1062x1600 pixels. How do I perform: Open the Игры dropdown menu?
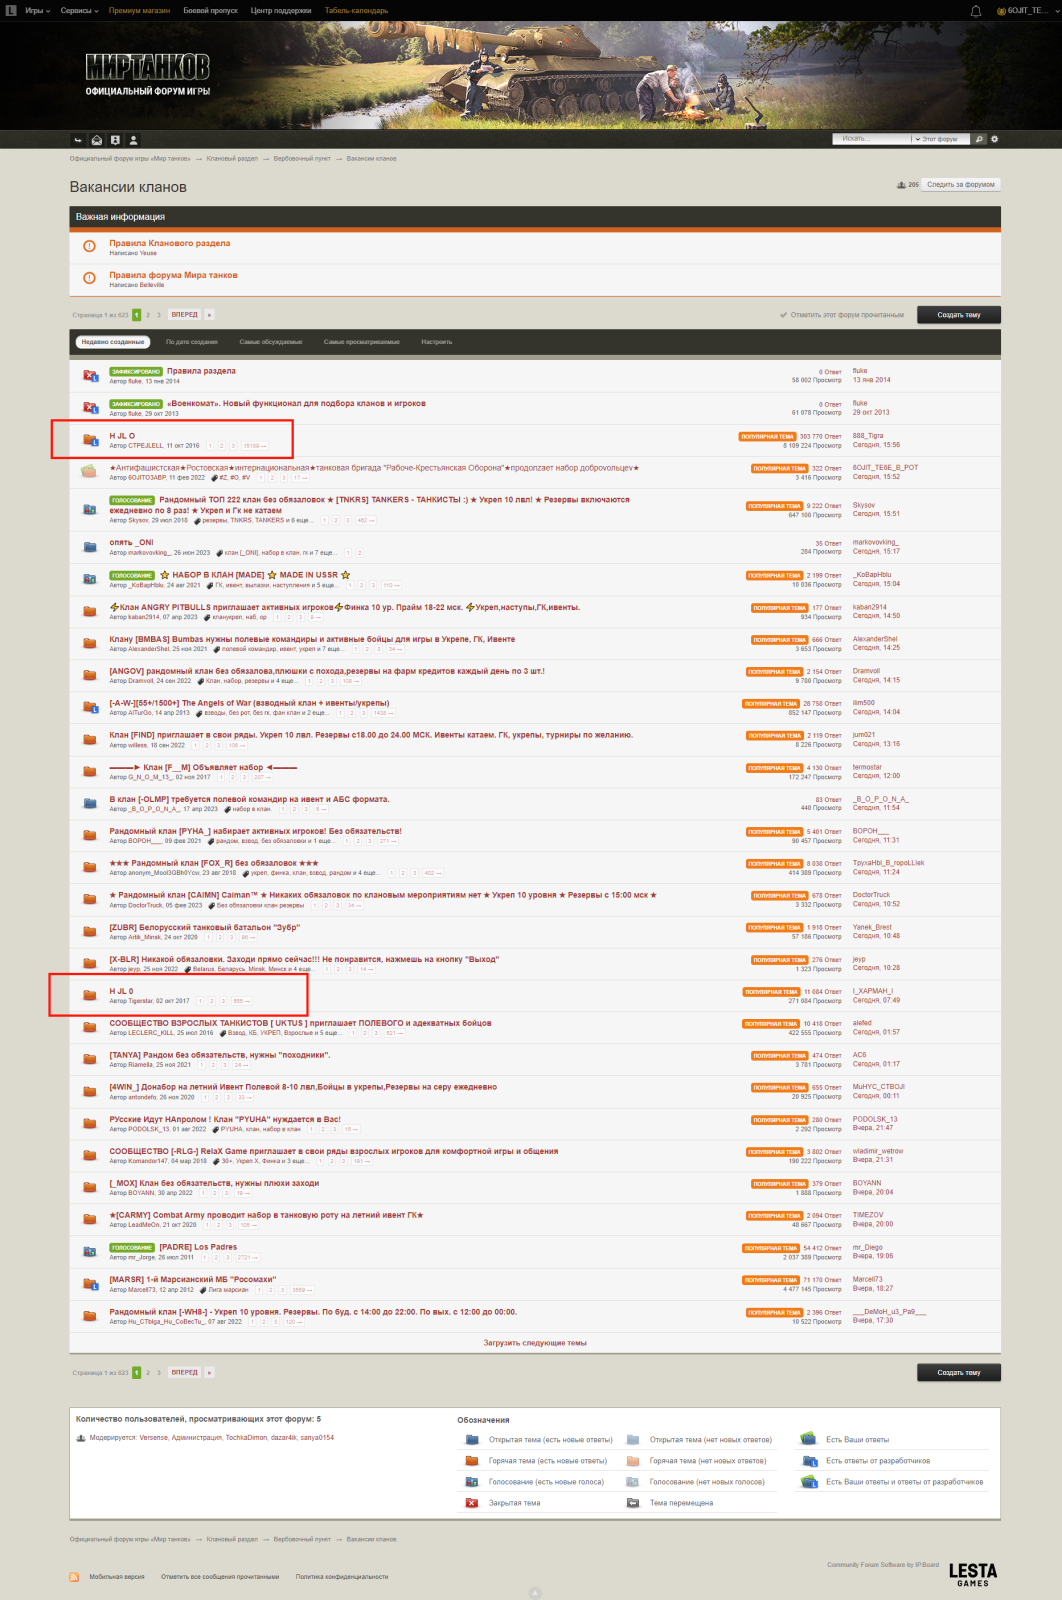(x=37, y=10)
